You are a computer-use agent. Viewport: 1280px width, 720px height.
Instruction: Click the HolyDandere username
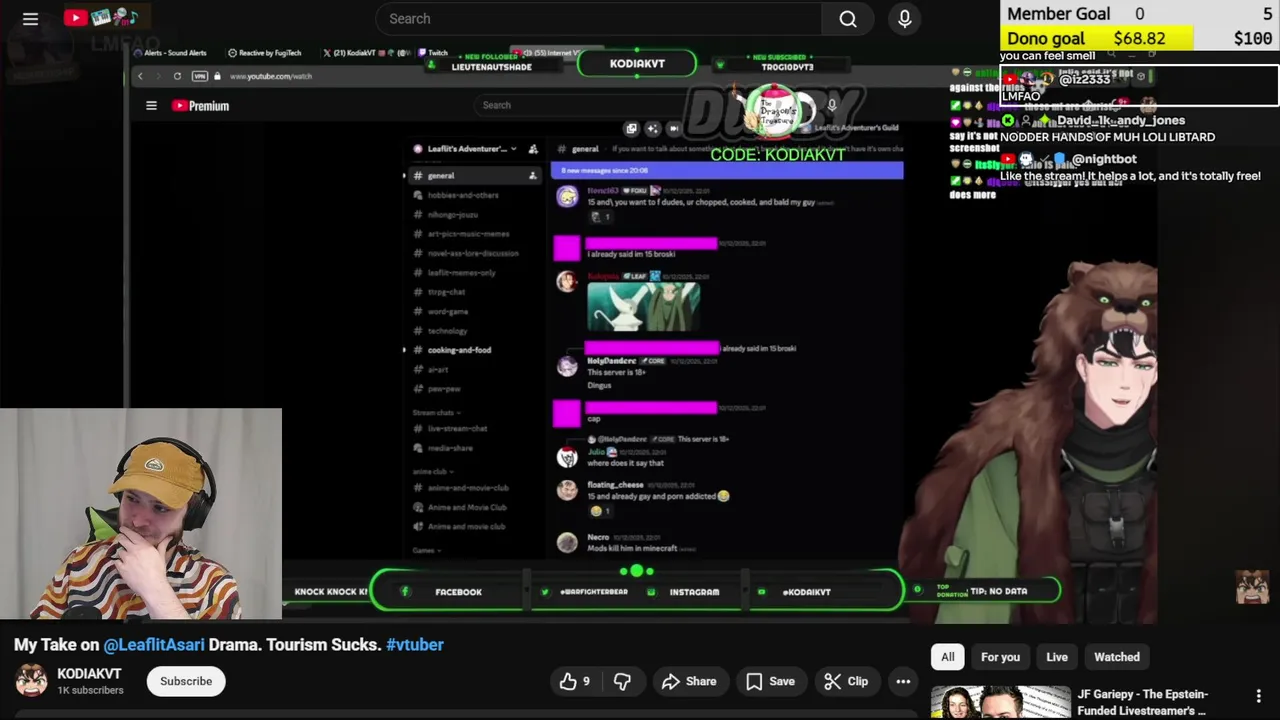point(611,360)
